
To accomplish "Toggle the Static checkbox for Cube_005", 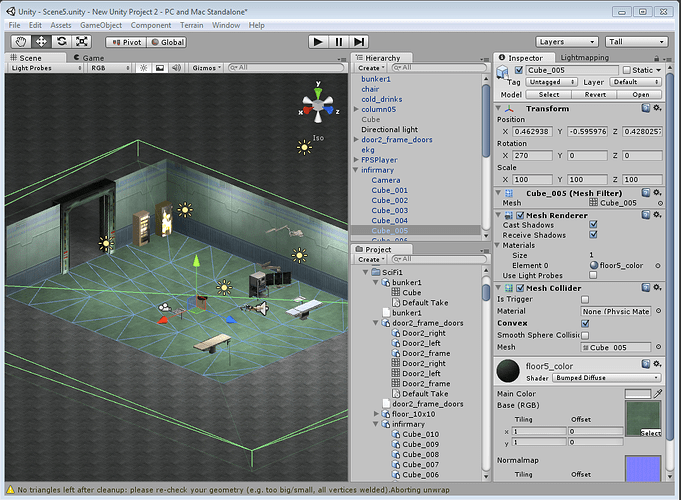I will (626, 70).
